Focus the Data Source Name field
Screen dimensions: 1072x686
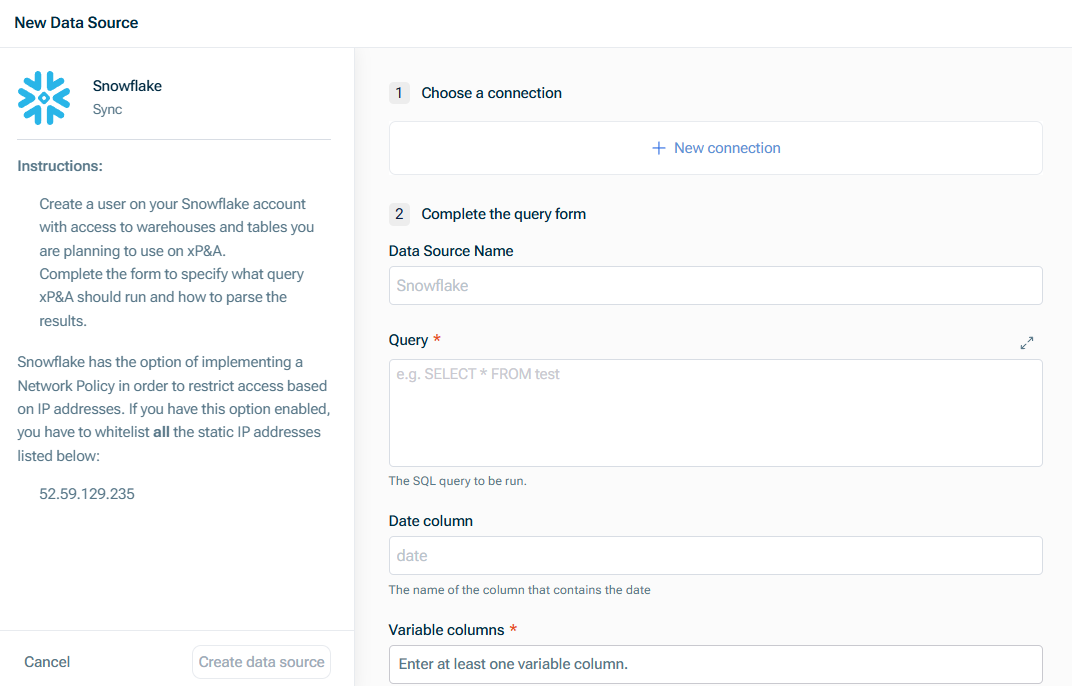[x=715, y=286]
